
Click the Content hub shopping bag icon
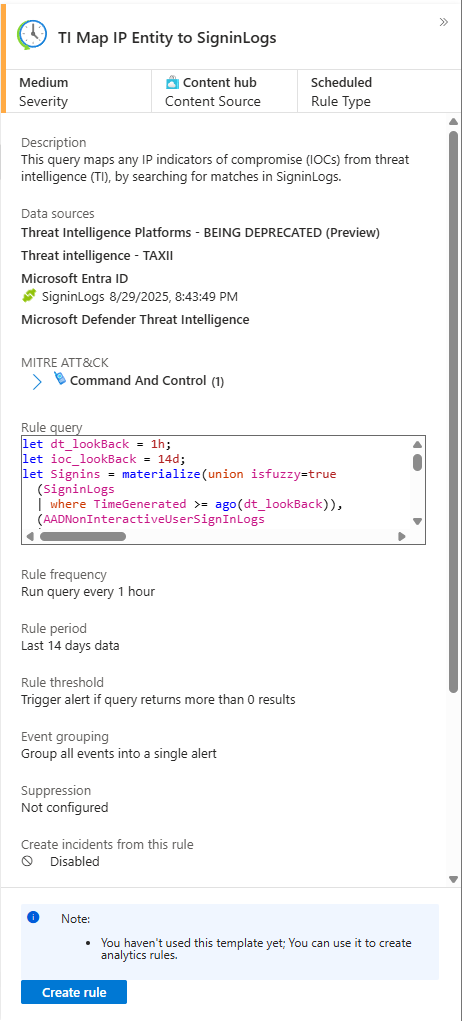172,82
